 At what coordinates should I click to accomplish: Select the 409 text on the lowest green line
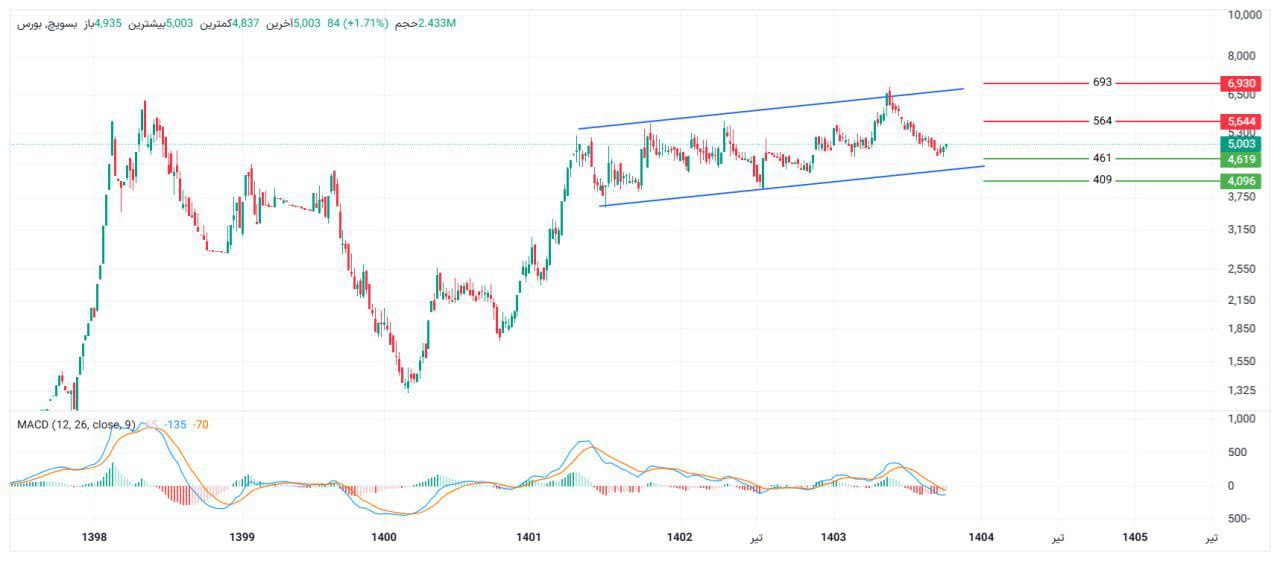tap(1102, 180)
